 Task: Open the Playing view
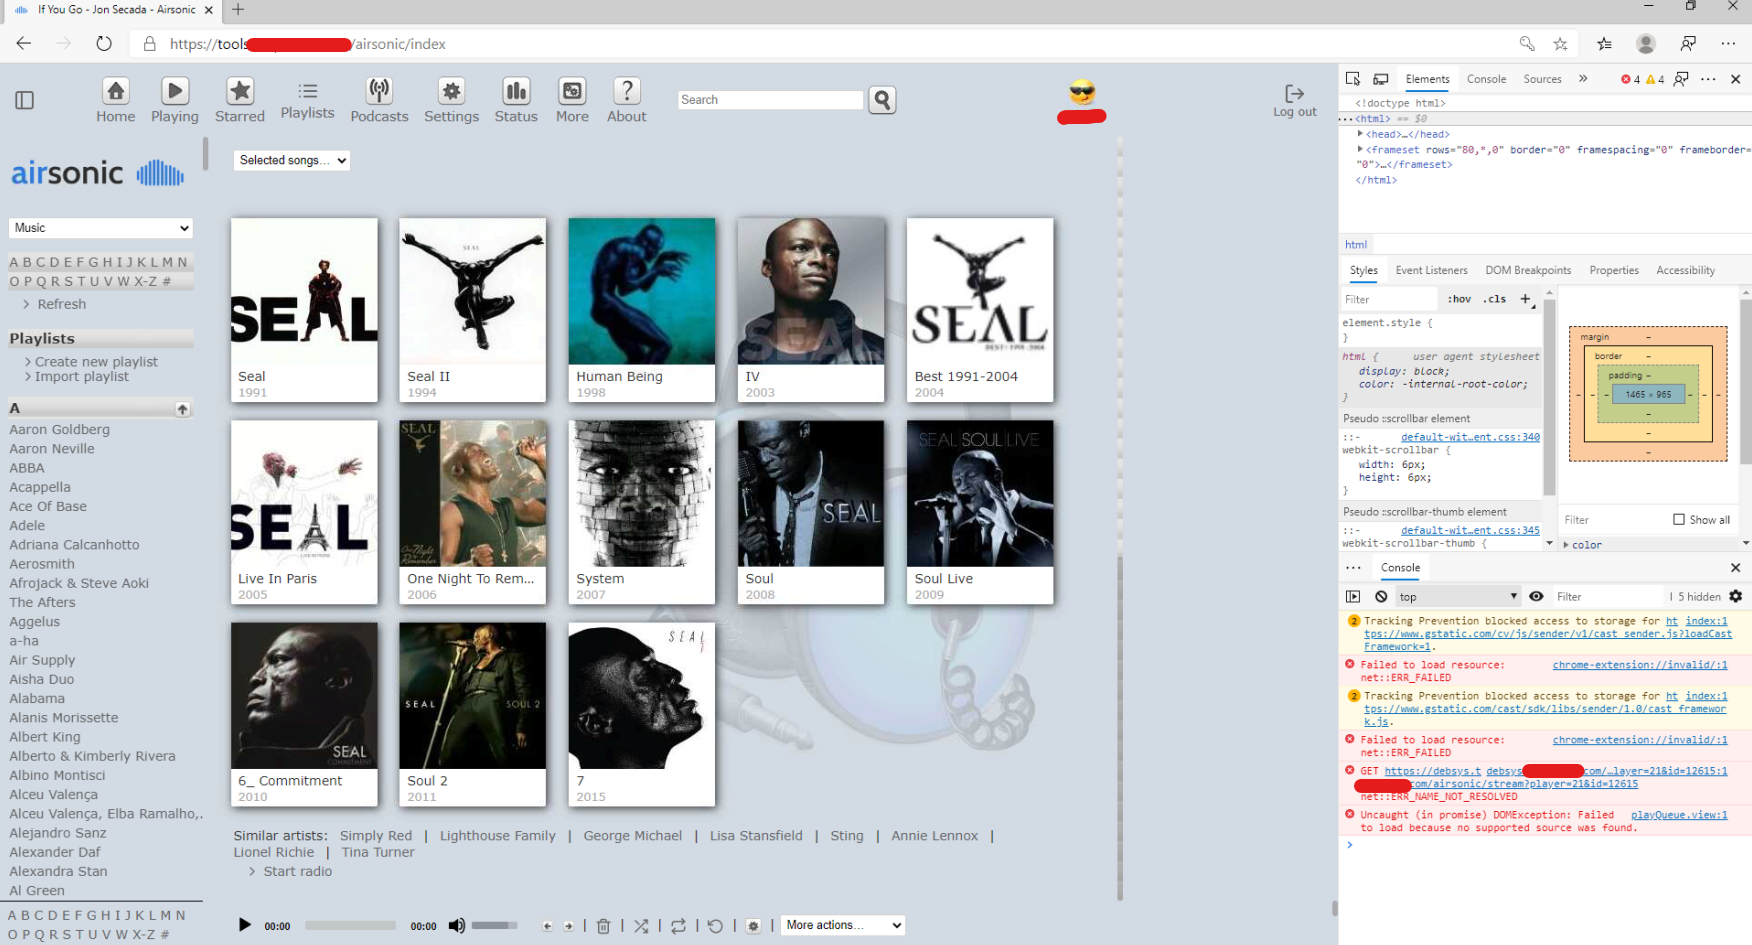point(175,100)
